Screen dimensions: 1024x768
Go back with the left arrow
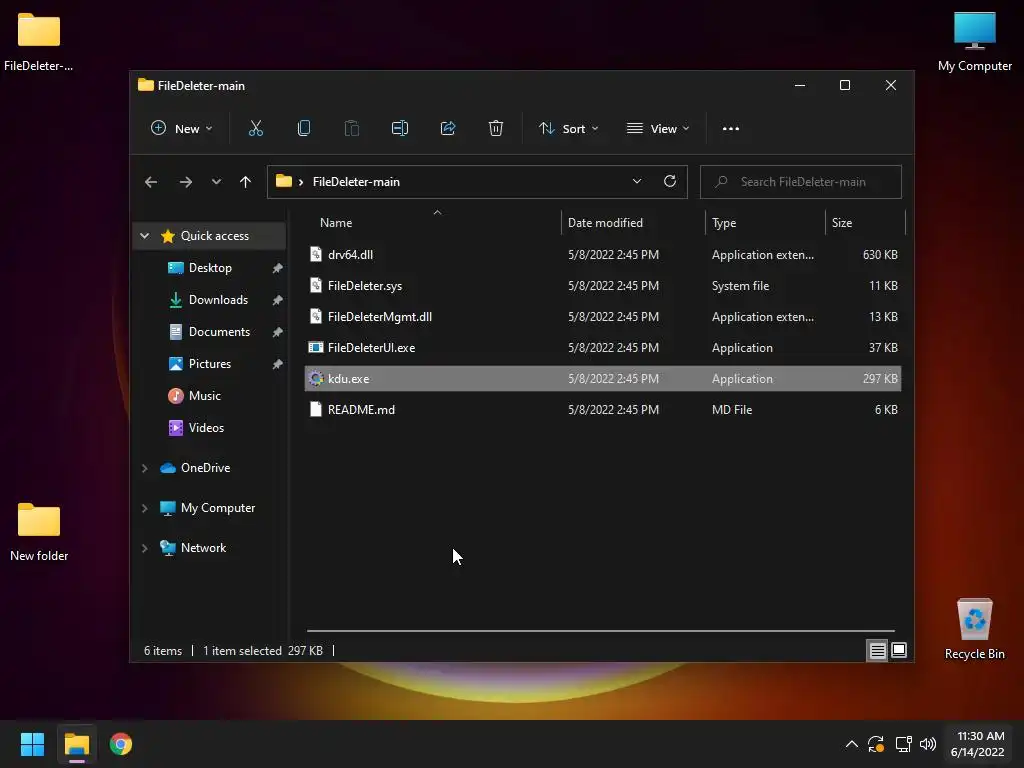click(x=151, y=182)
